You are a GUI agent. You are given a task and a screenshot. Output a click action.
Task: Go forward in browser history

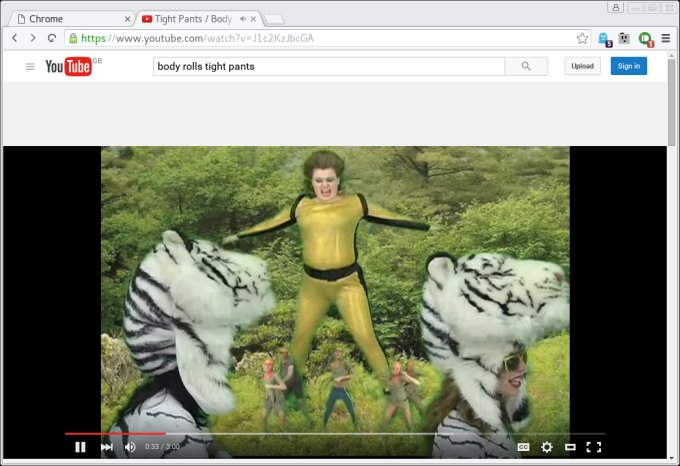(33, 38)
